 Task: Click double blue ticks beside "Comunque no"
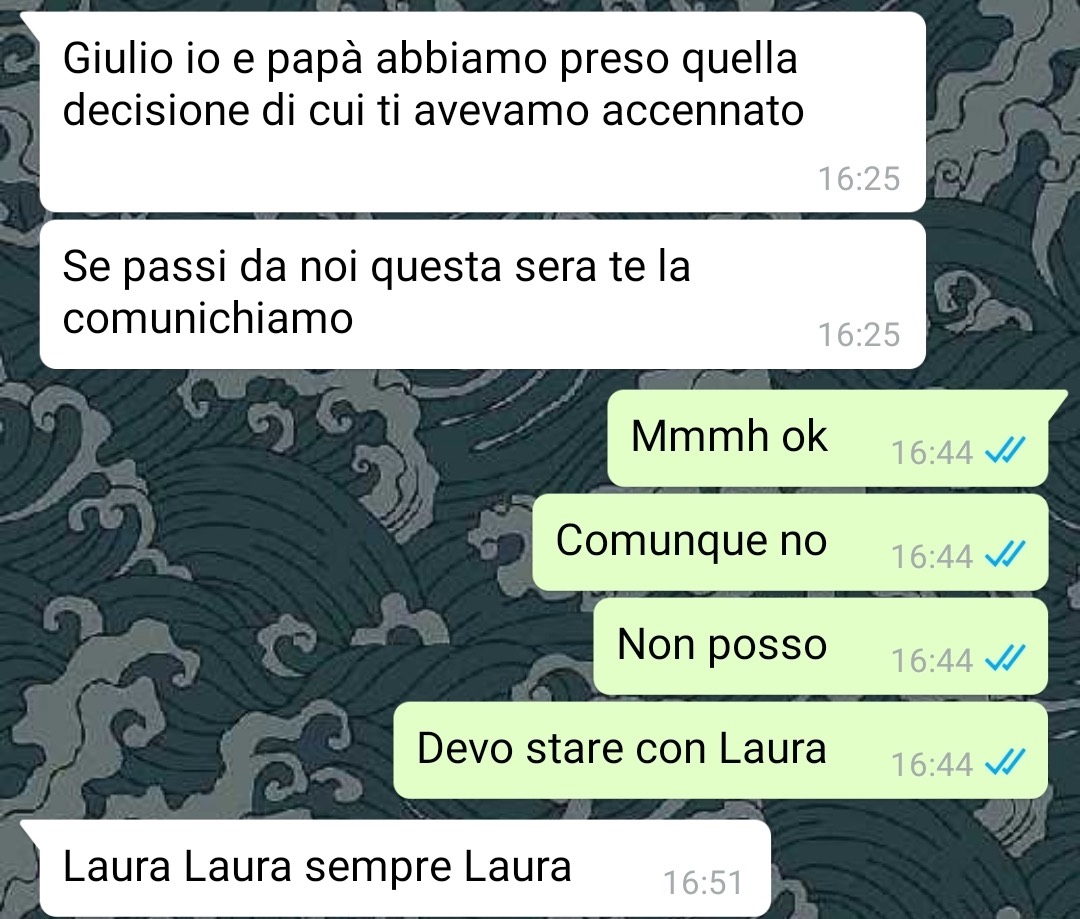click(1005, 555)
